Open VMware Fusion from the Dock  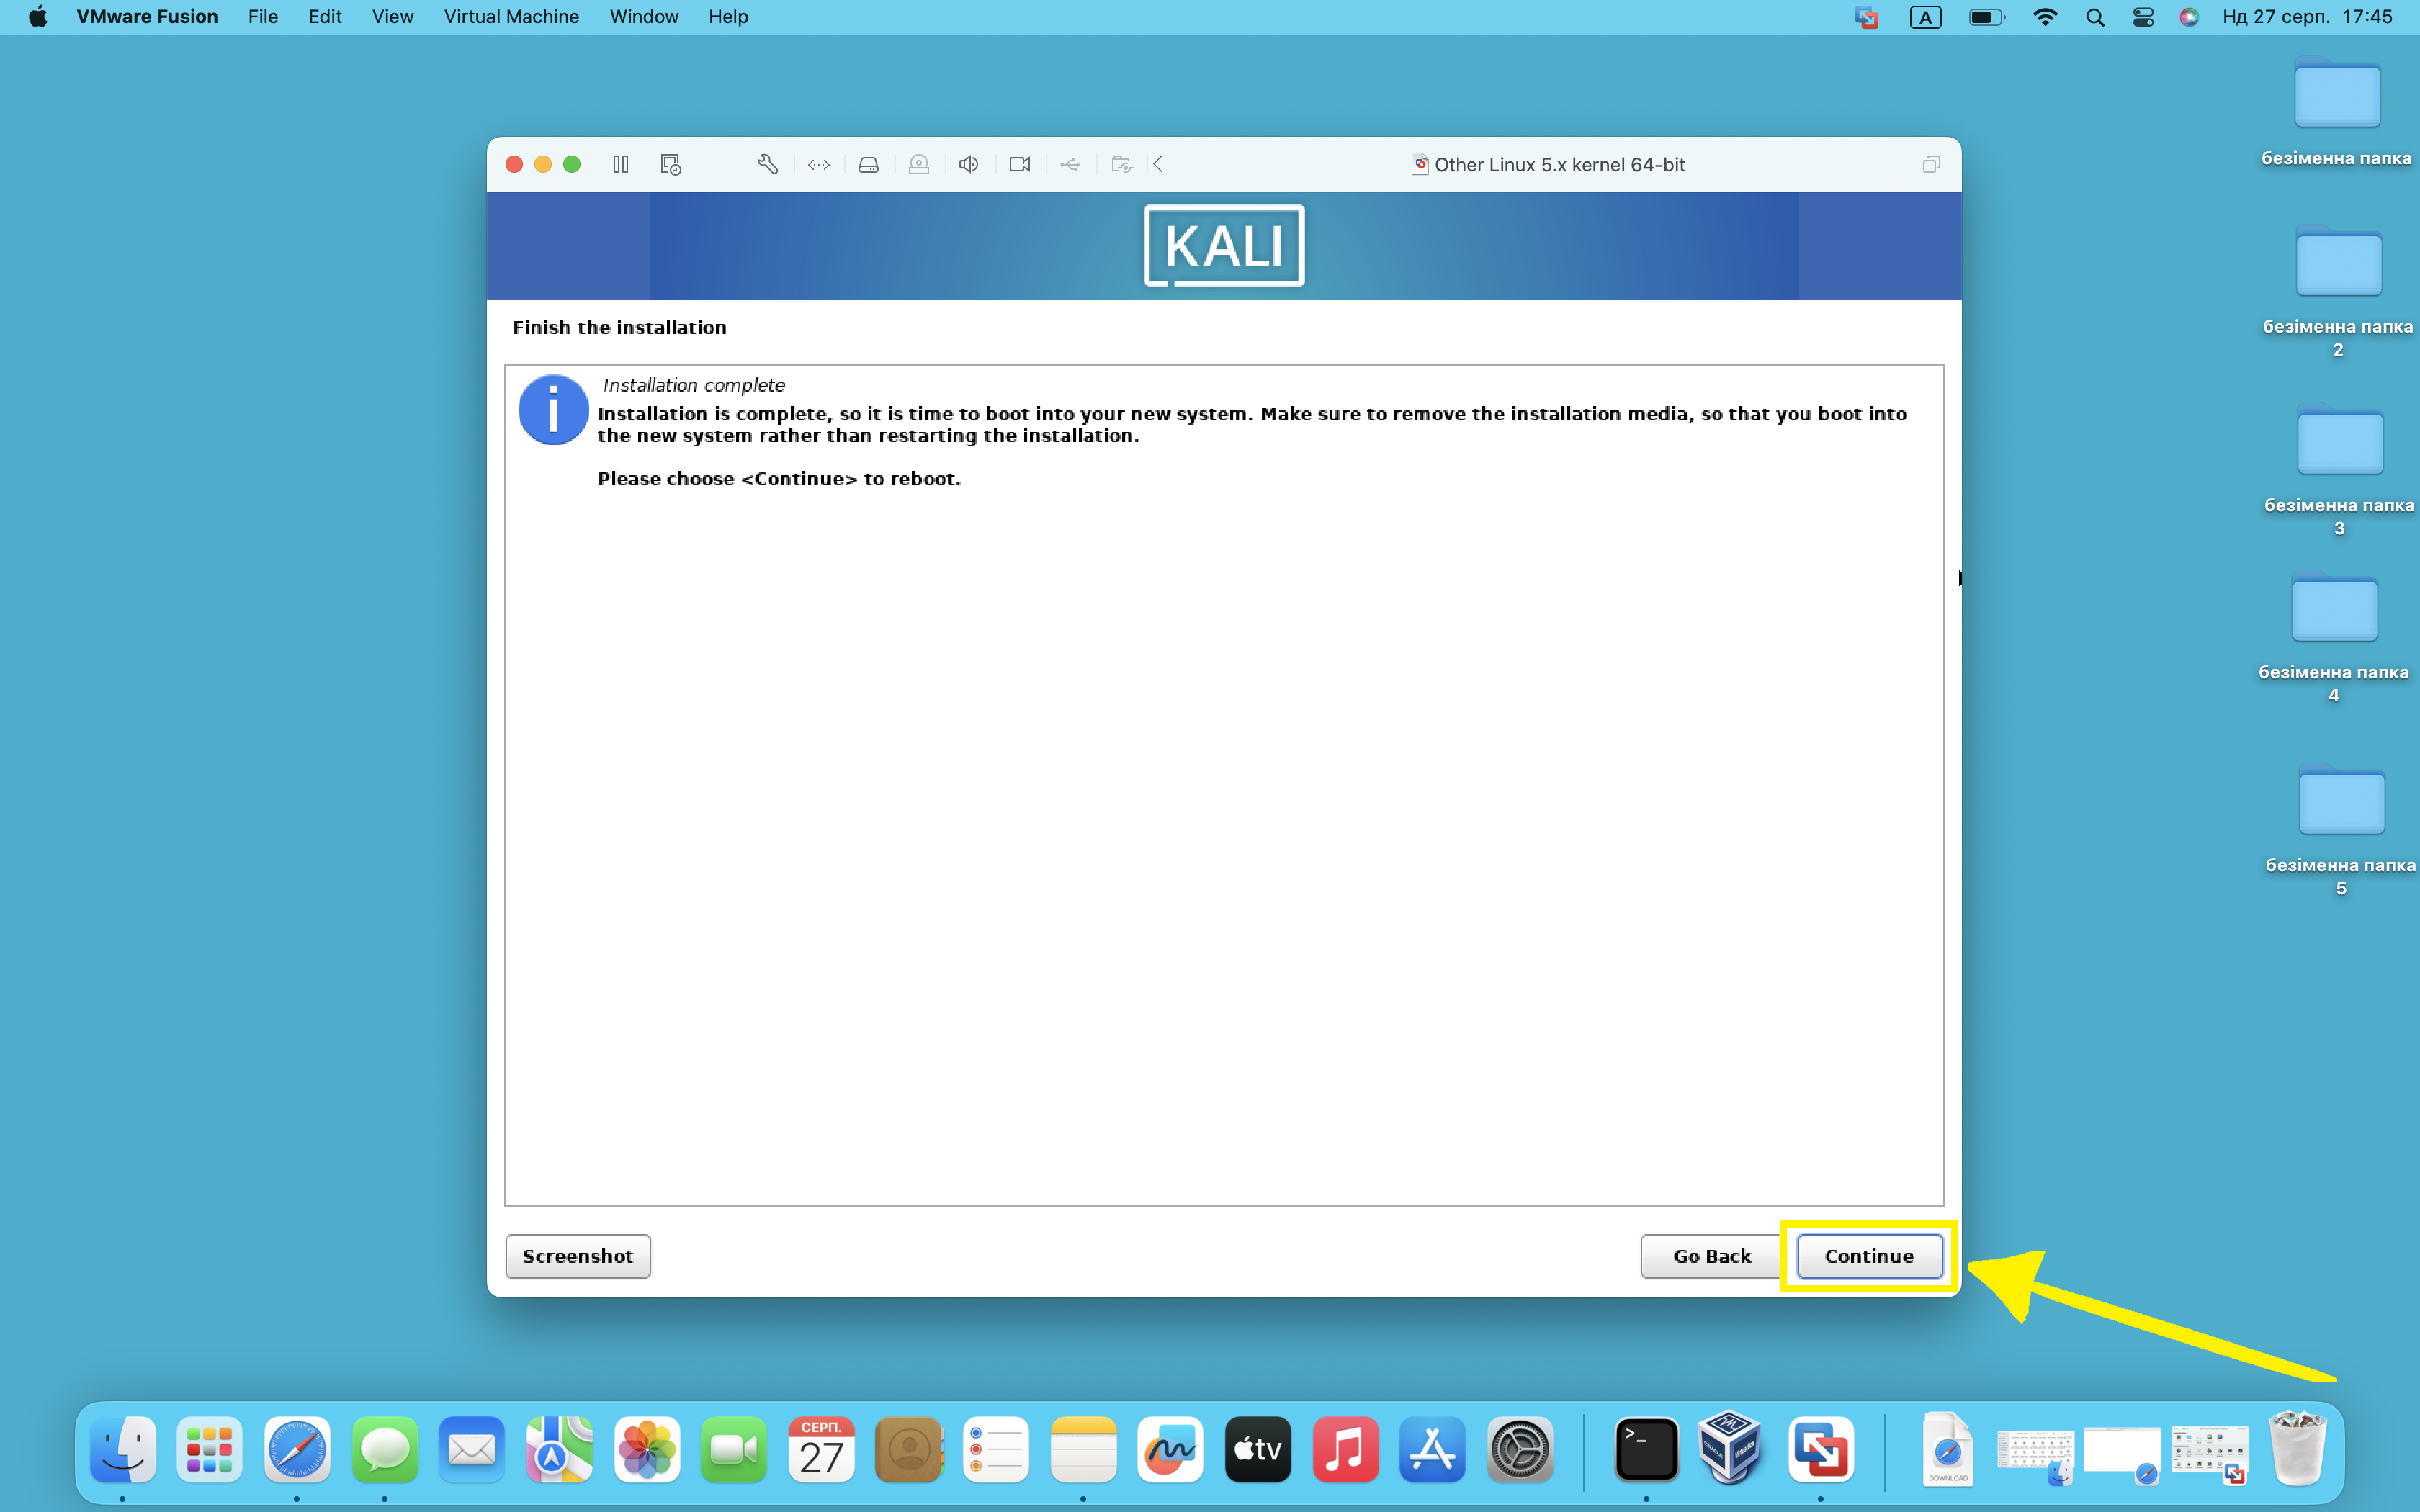1821,1449
